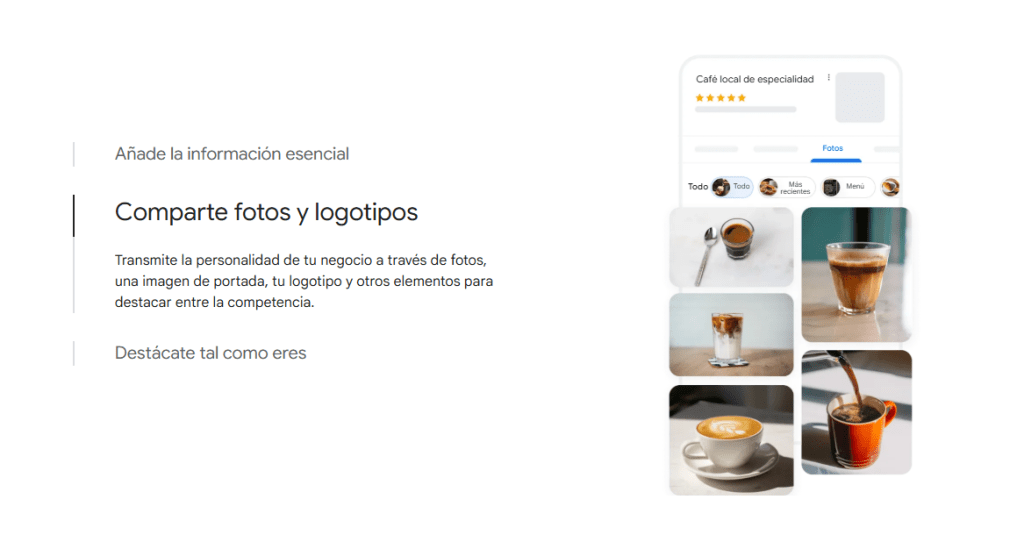Select the 'Menú' filter chip
This screenshot has width=1024, height=535.
[x=848, y=187]
